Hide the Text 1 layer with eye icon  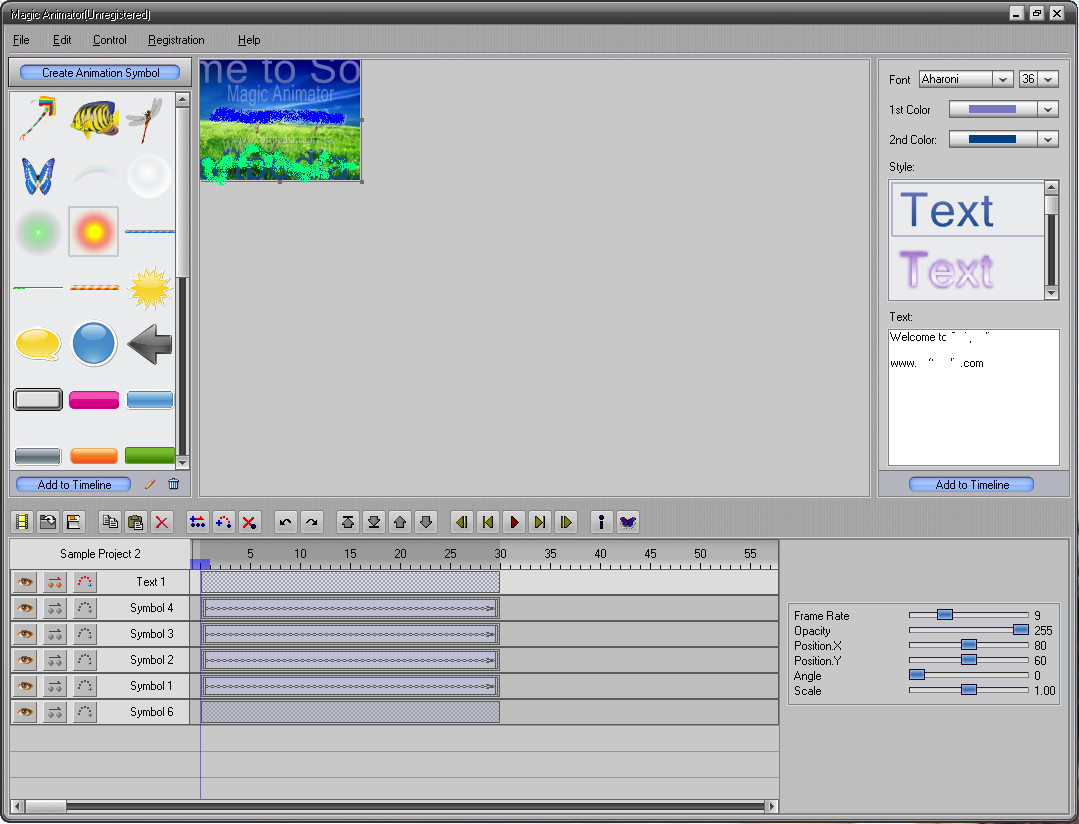26,582
